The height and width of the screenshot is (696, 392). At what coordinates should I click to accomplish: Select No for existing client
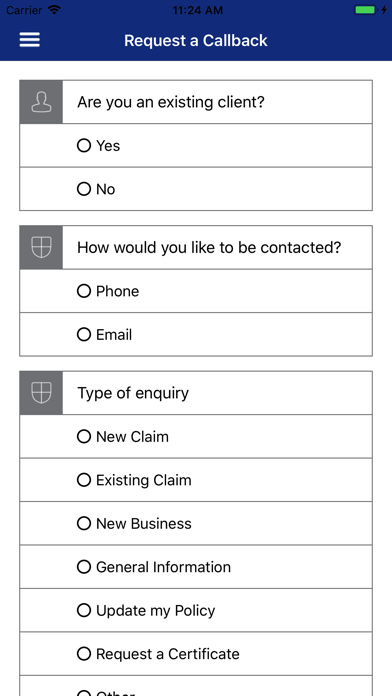pyautogui.click(x=196, y=189)
